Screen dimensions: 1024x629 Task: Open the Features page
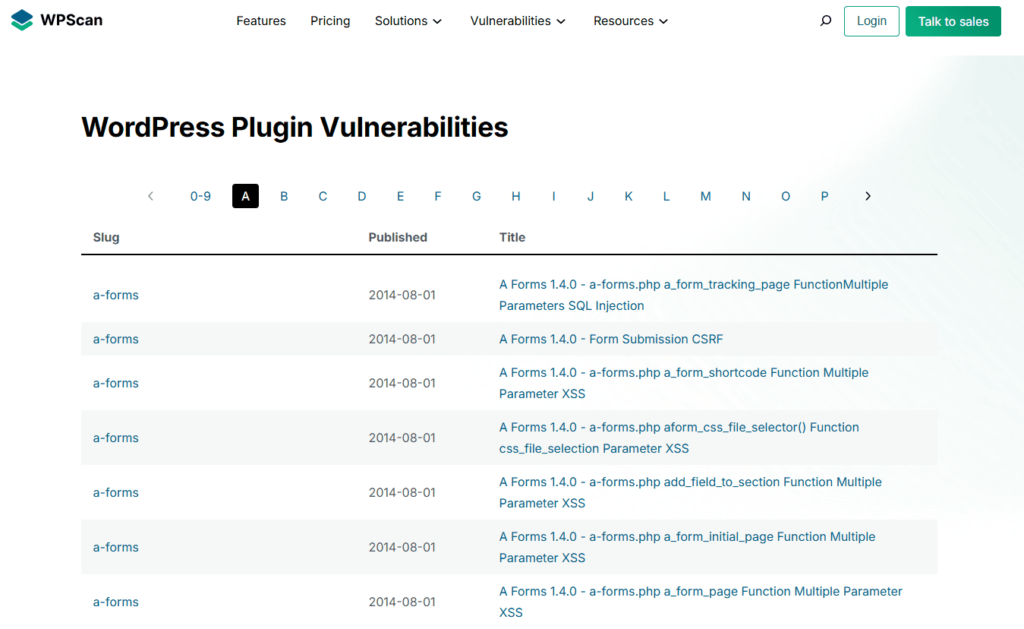coord(261,21)
